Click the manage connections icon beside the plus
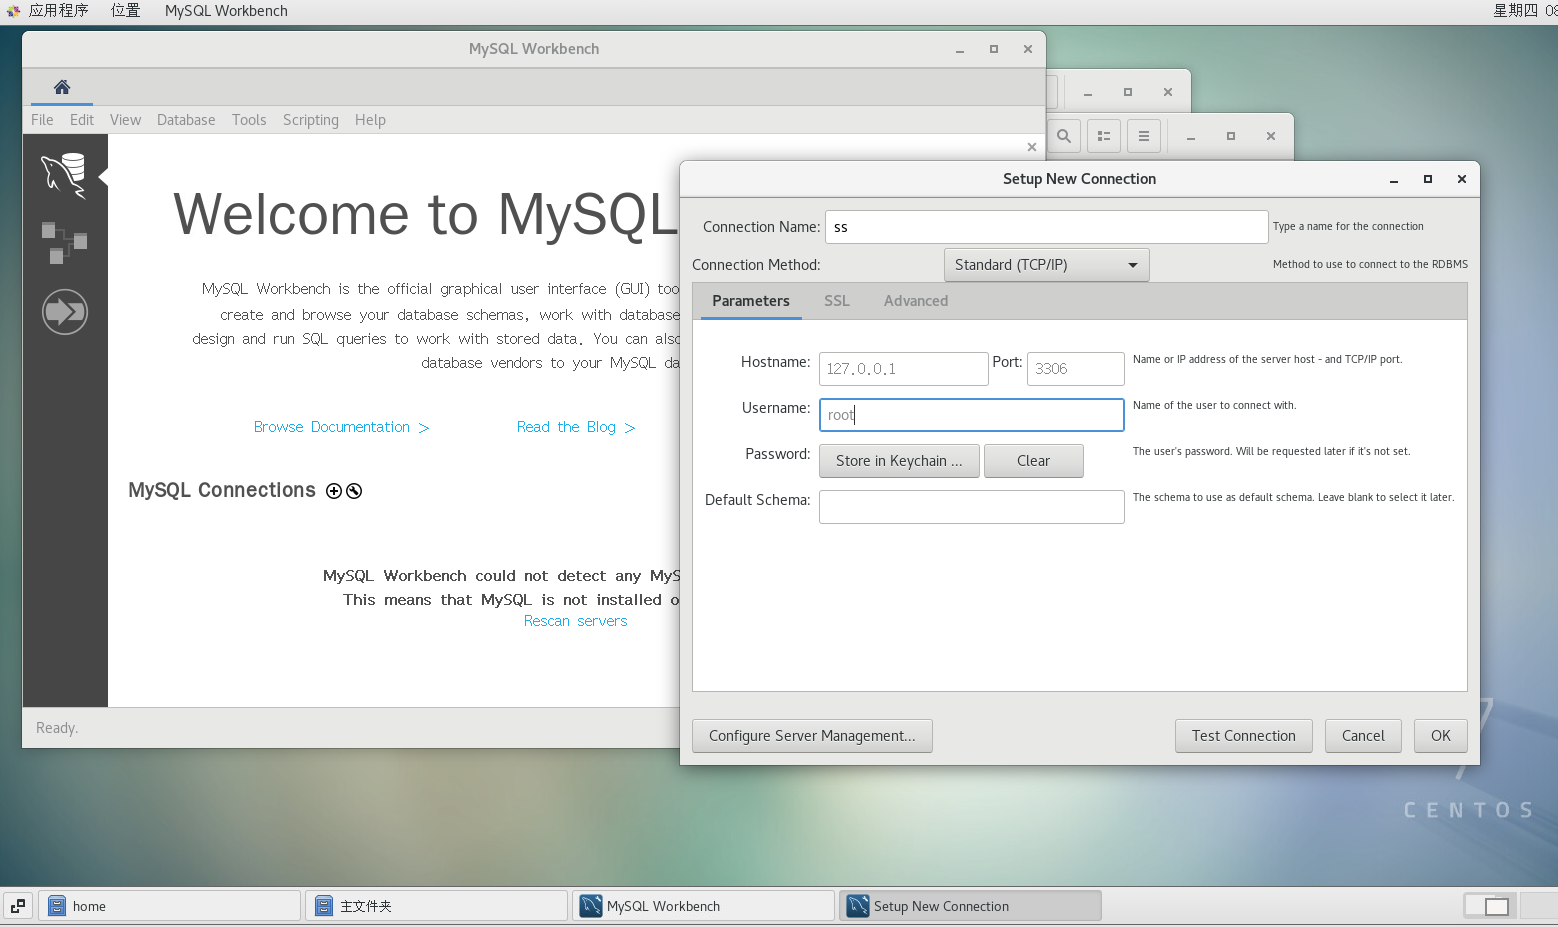1558x927 pixels. click(353, 490)
